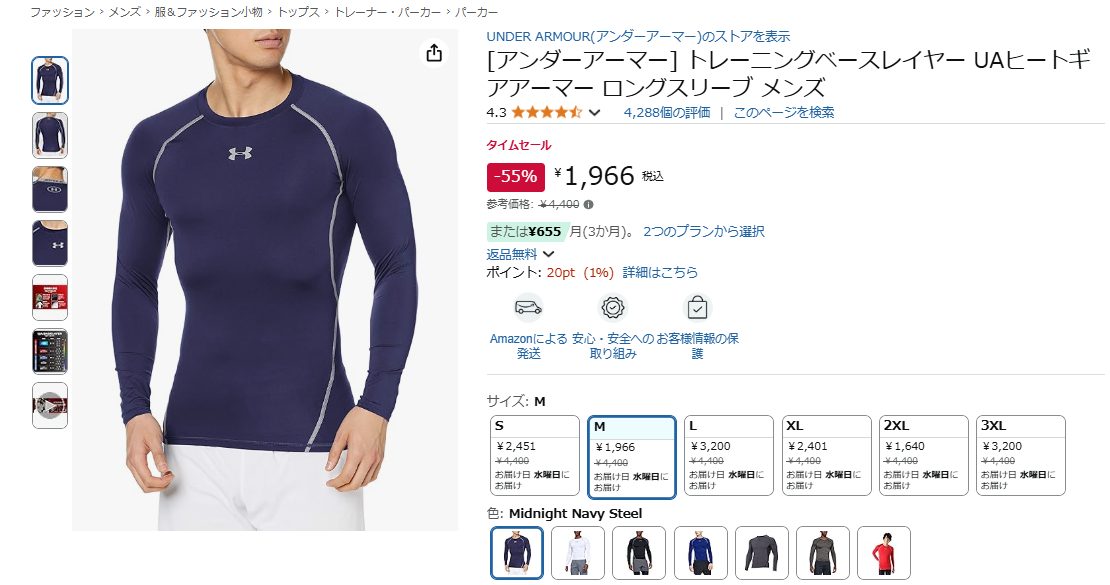
Task: Click the safety badge icon
Action: tap(612, 307)
